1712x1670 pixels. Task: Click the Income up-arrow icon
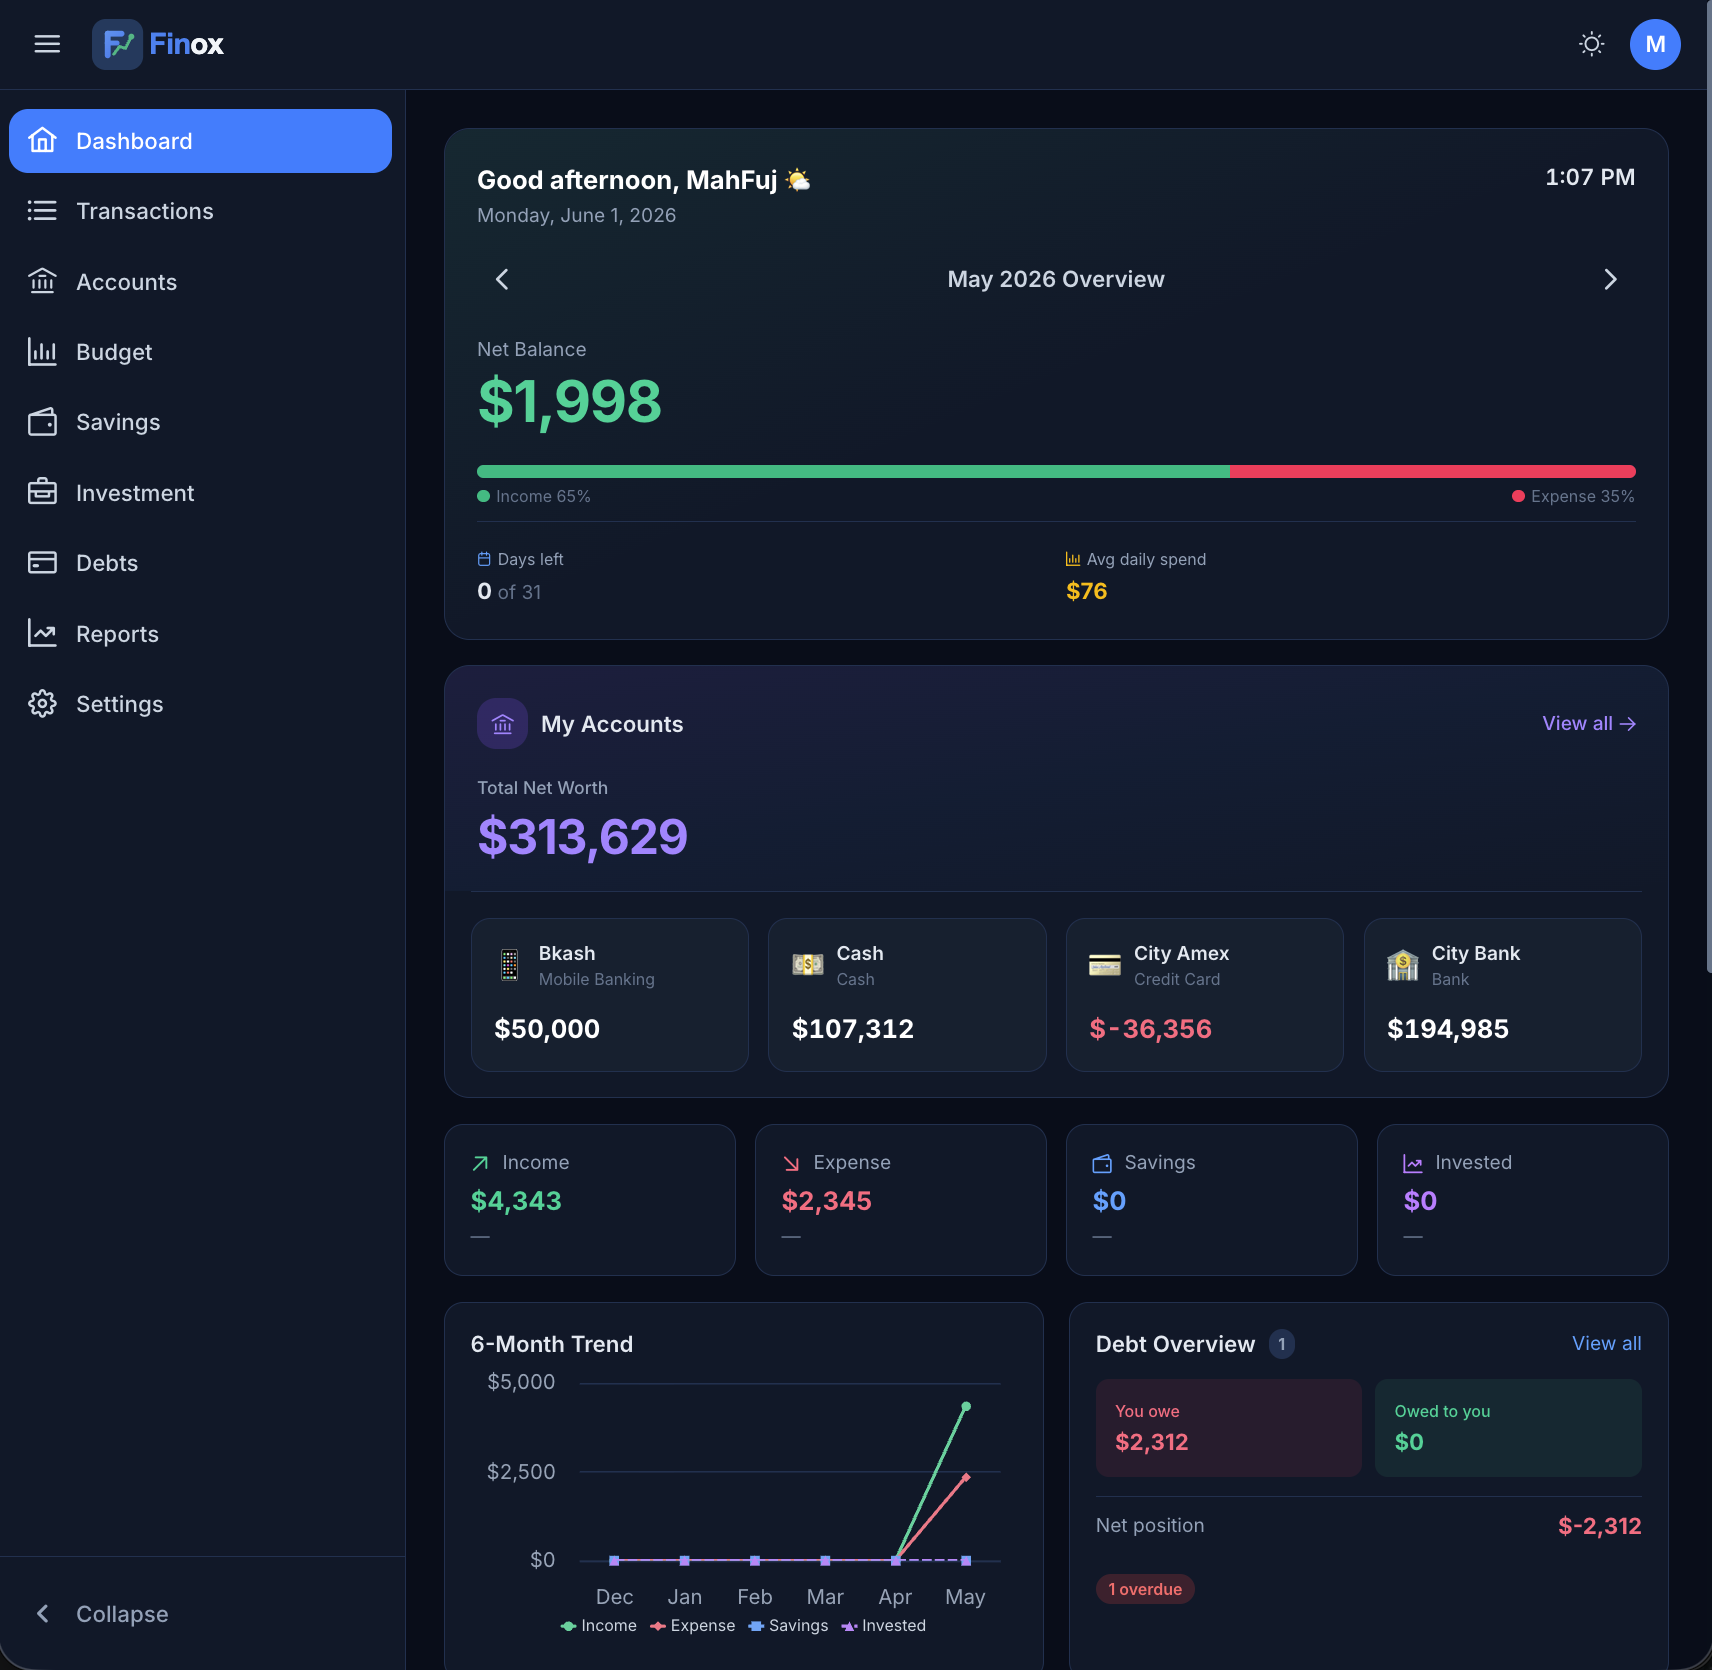pos(480,1163)
